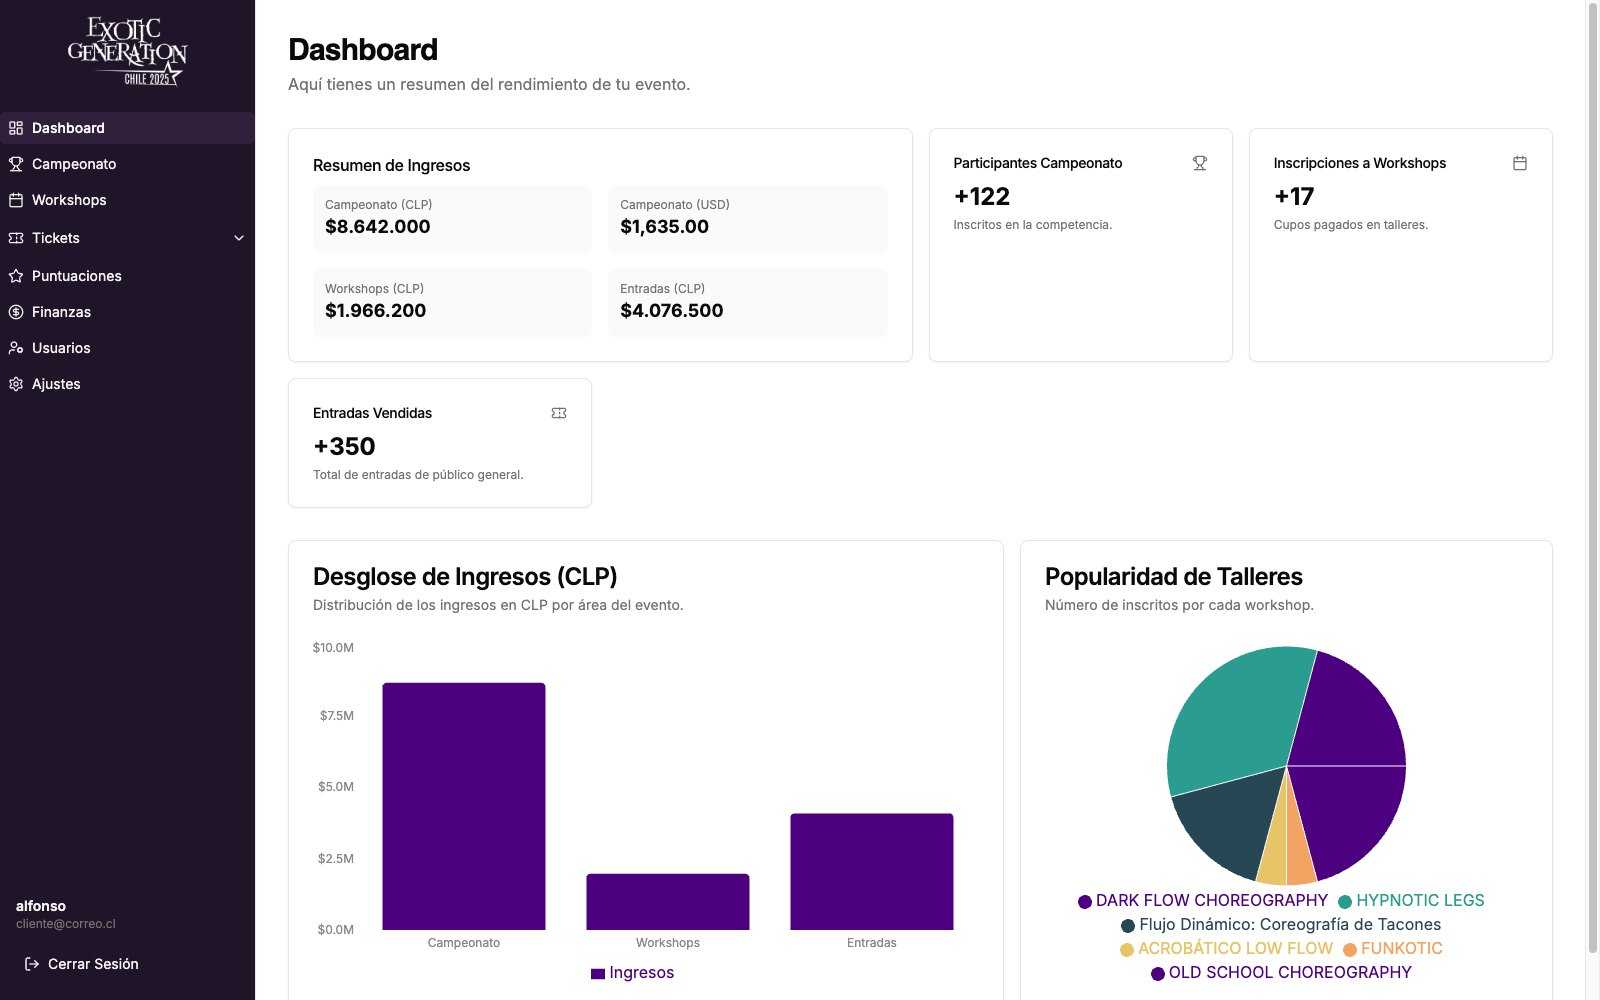The width and height of the screenshot is (1600, 1000).
Task: Open the Workshops section label
Action: tap(69, 200)
